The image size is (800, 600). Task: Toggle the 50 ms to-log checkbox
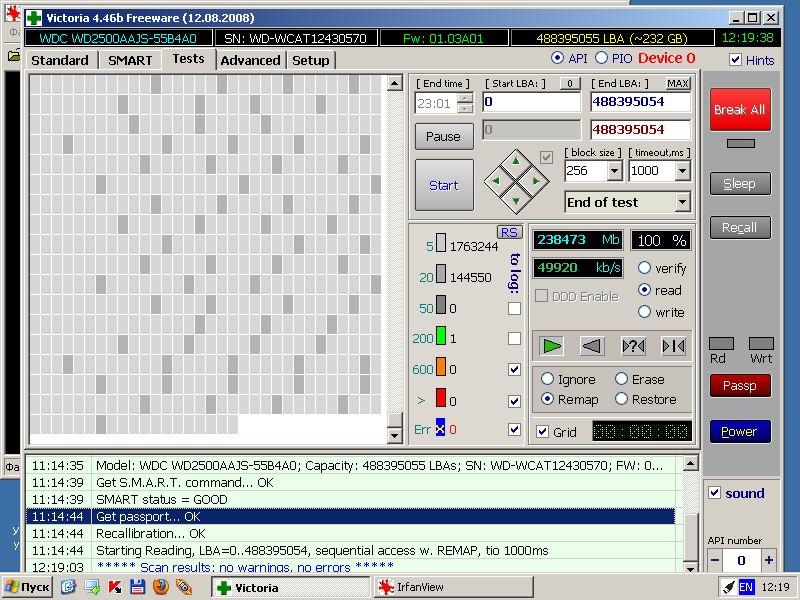tap(514, 308)
